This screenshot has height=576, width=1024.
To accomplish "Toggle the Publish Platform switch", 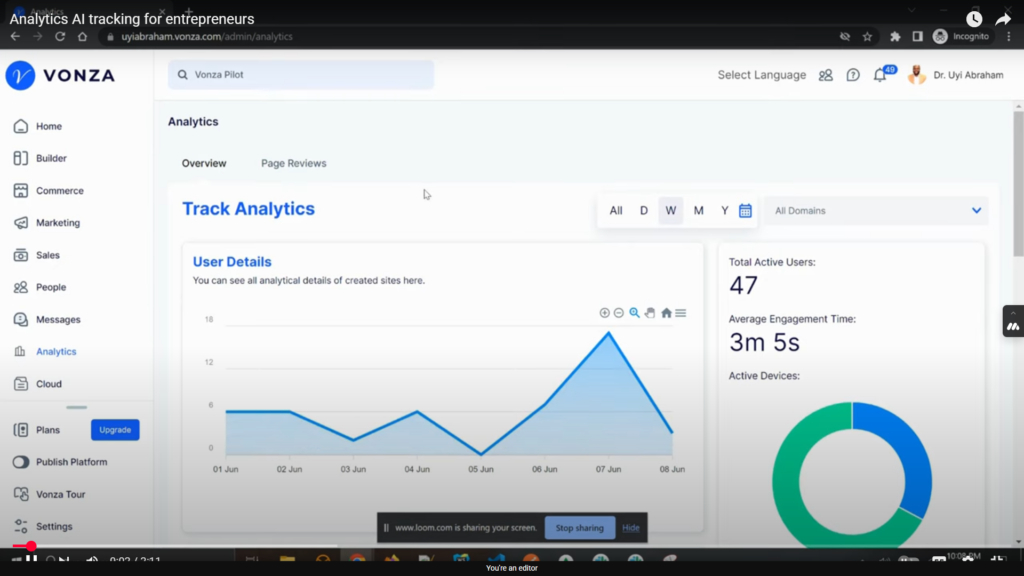I will tap(21, 462).
